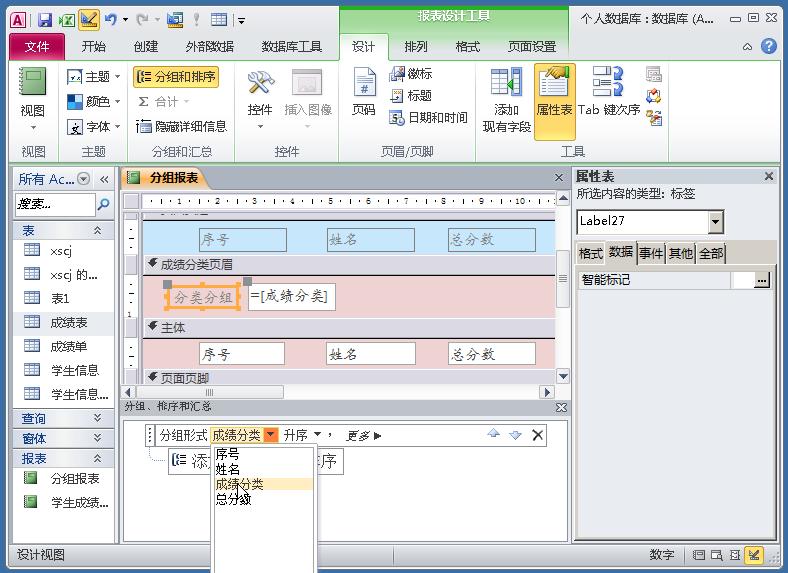Viewport: 788px width, 573px height.
Task: Insert Title (标题) into report header
Action: tap(411, 96)
